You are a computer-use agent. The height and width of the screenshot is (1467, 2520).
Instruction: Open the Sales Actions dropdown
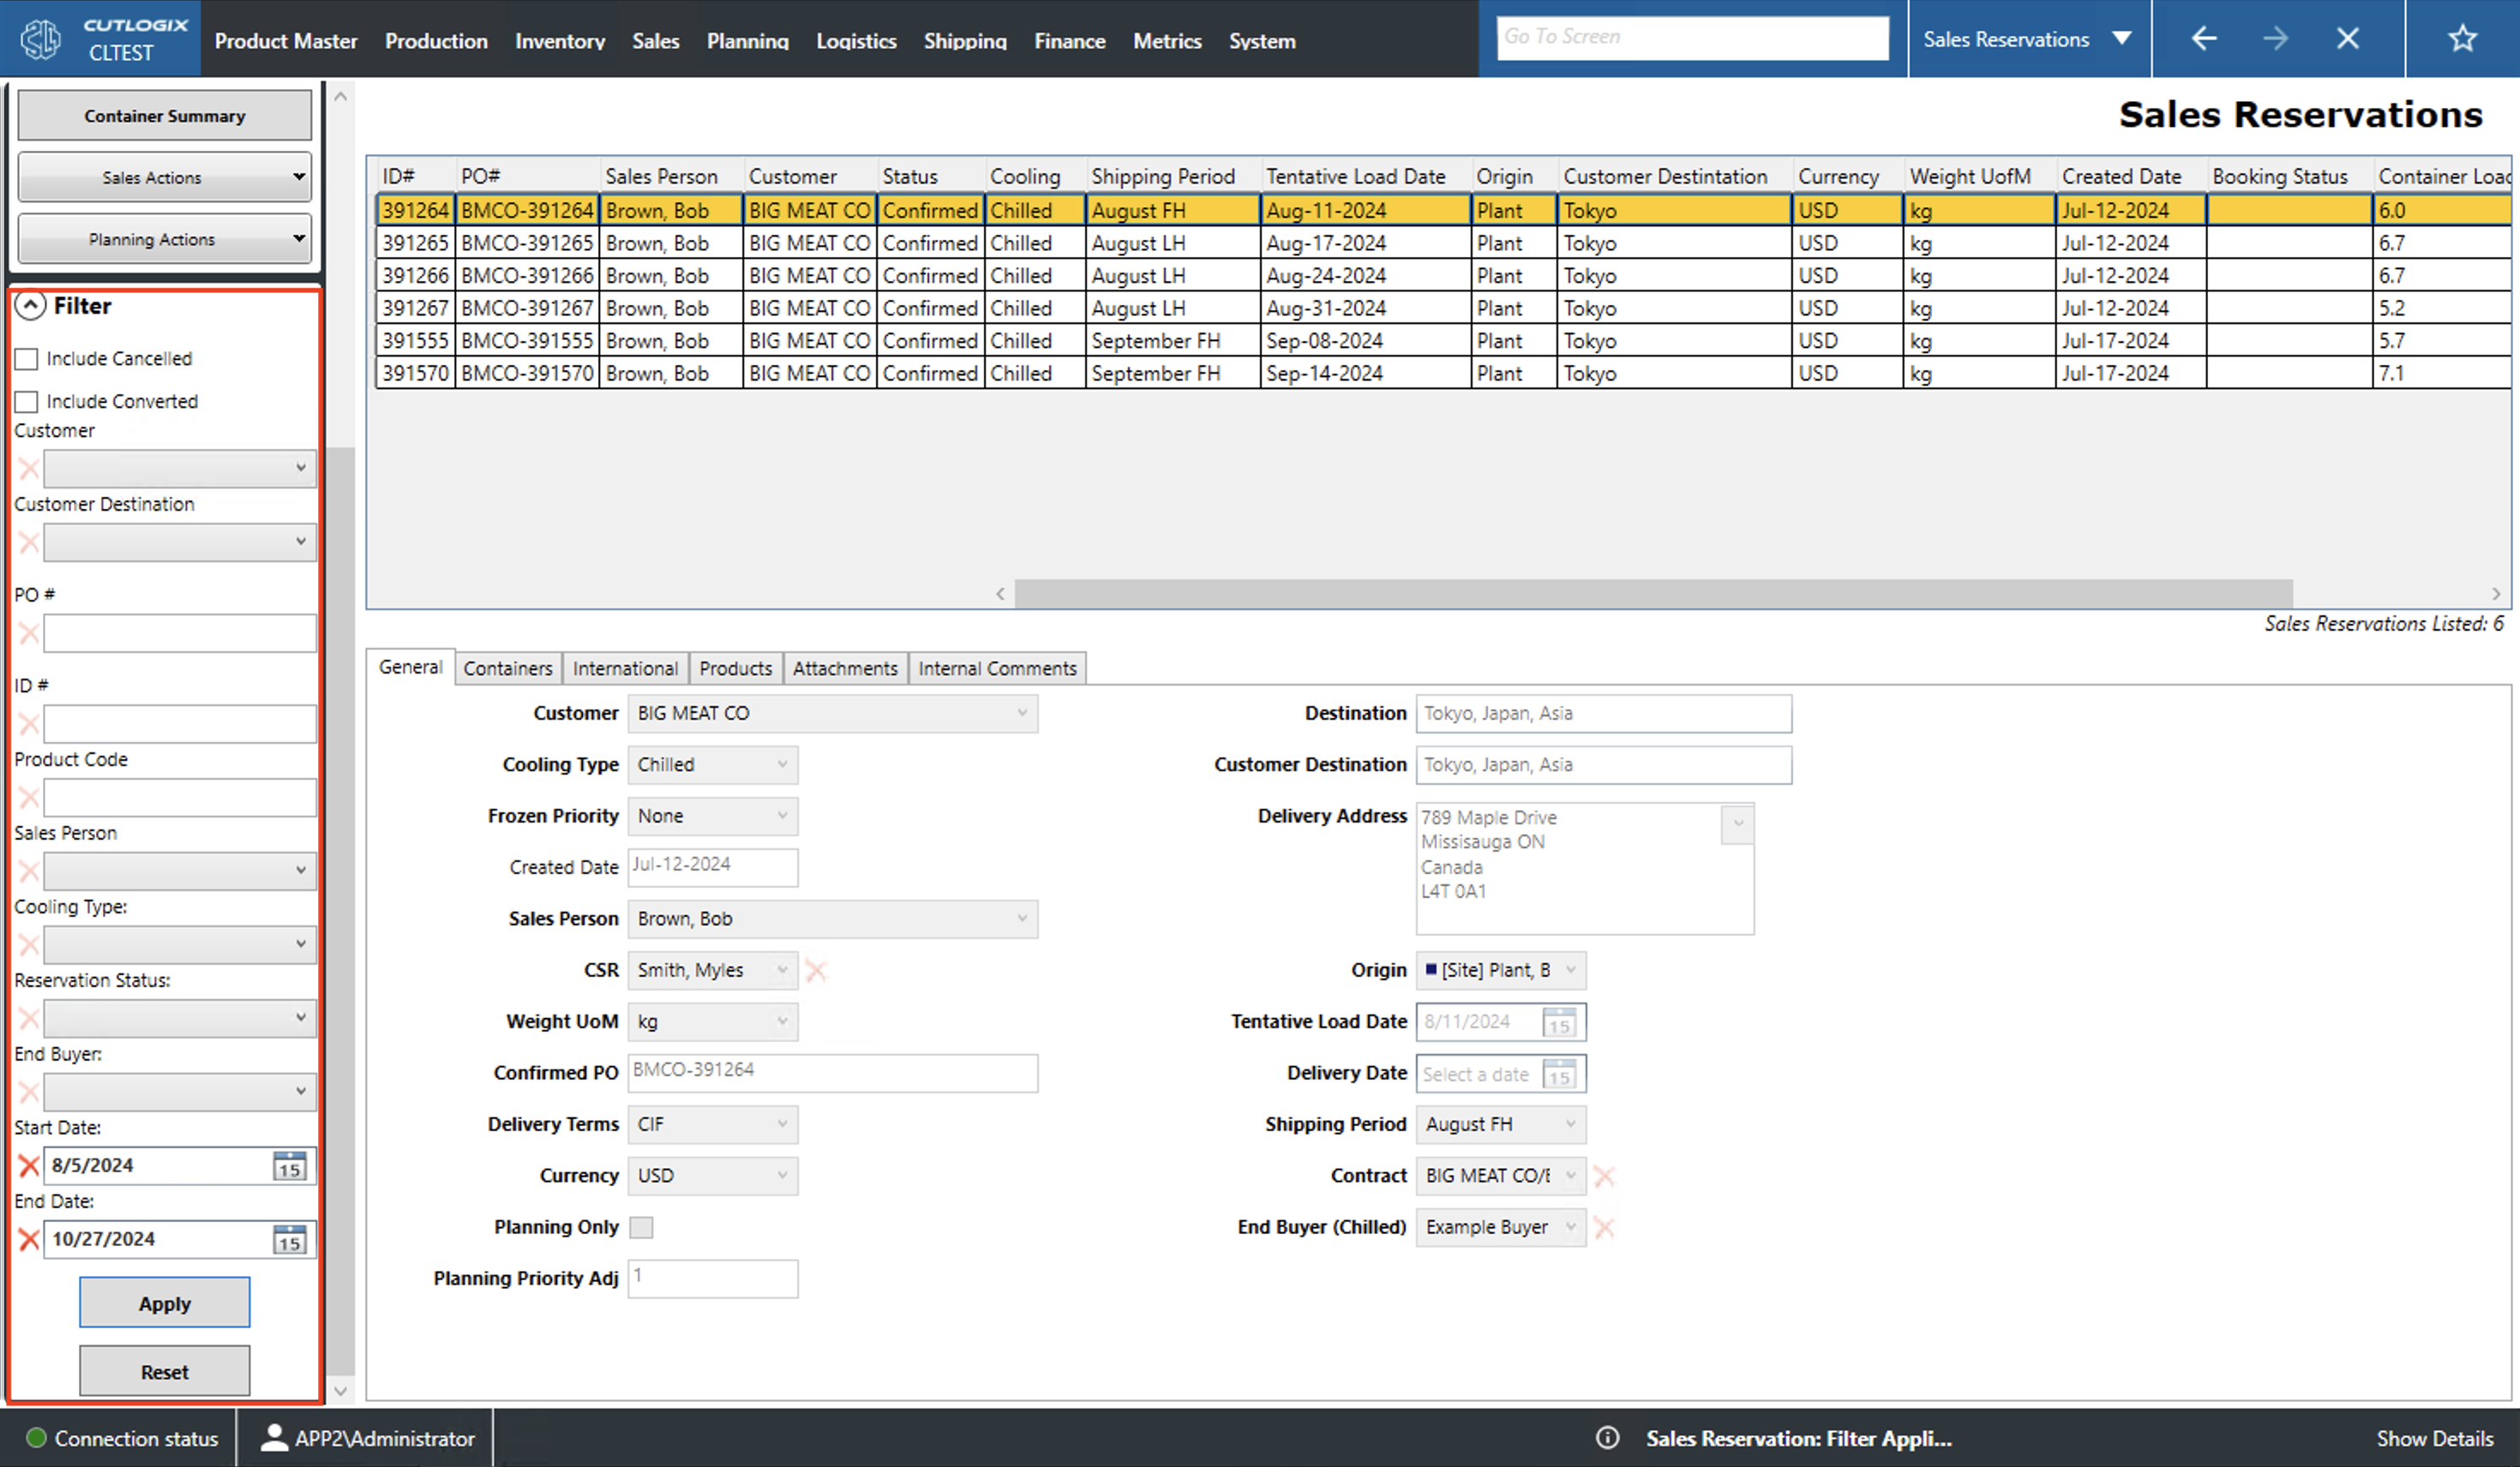point(164,177)
